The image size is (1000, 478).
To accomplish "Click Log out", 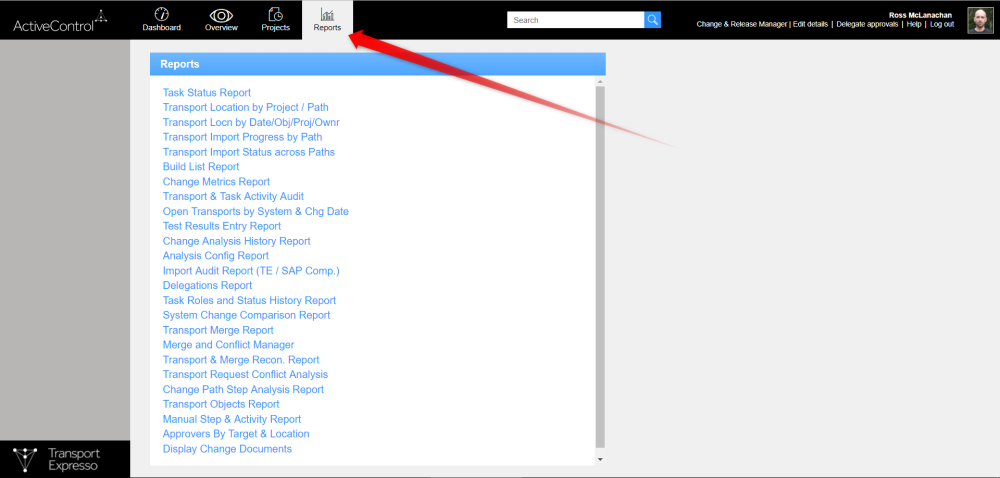I will (942, 24).
